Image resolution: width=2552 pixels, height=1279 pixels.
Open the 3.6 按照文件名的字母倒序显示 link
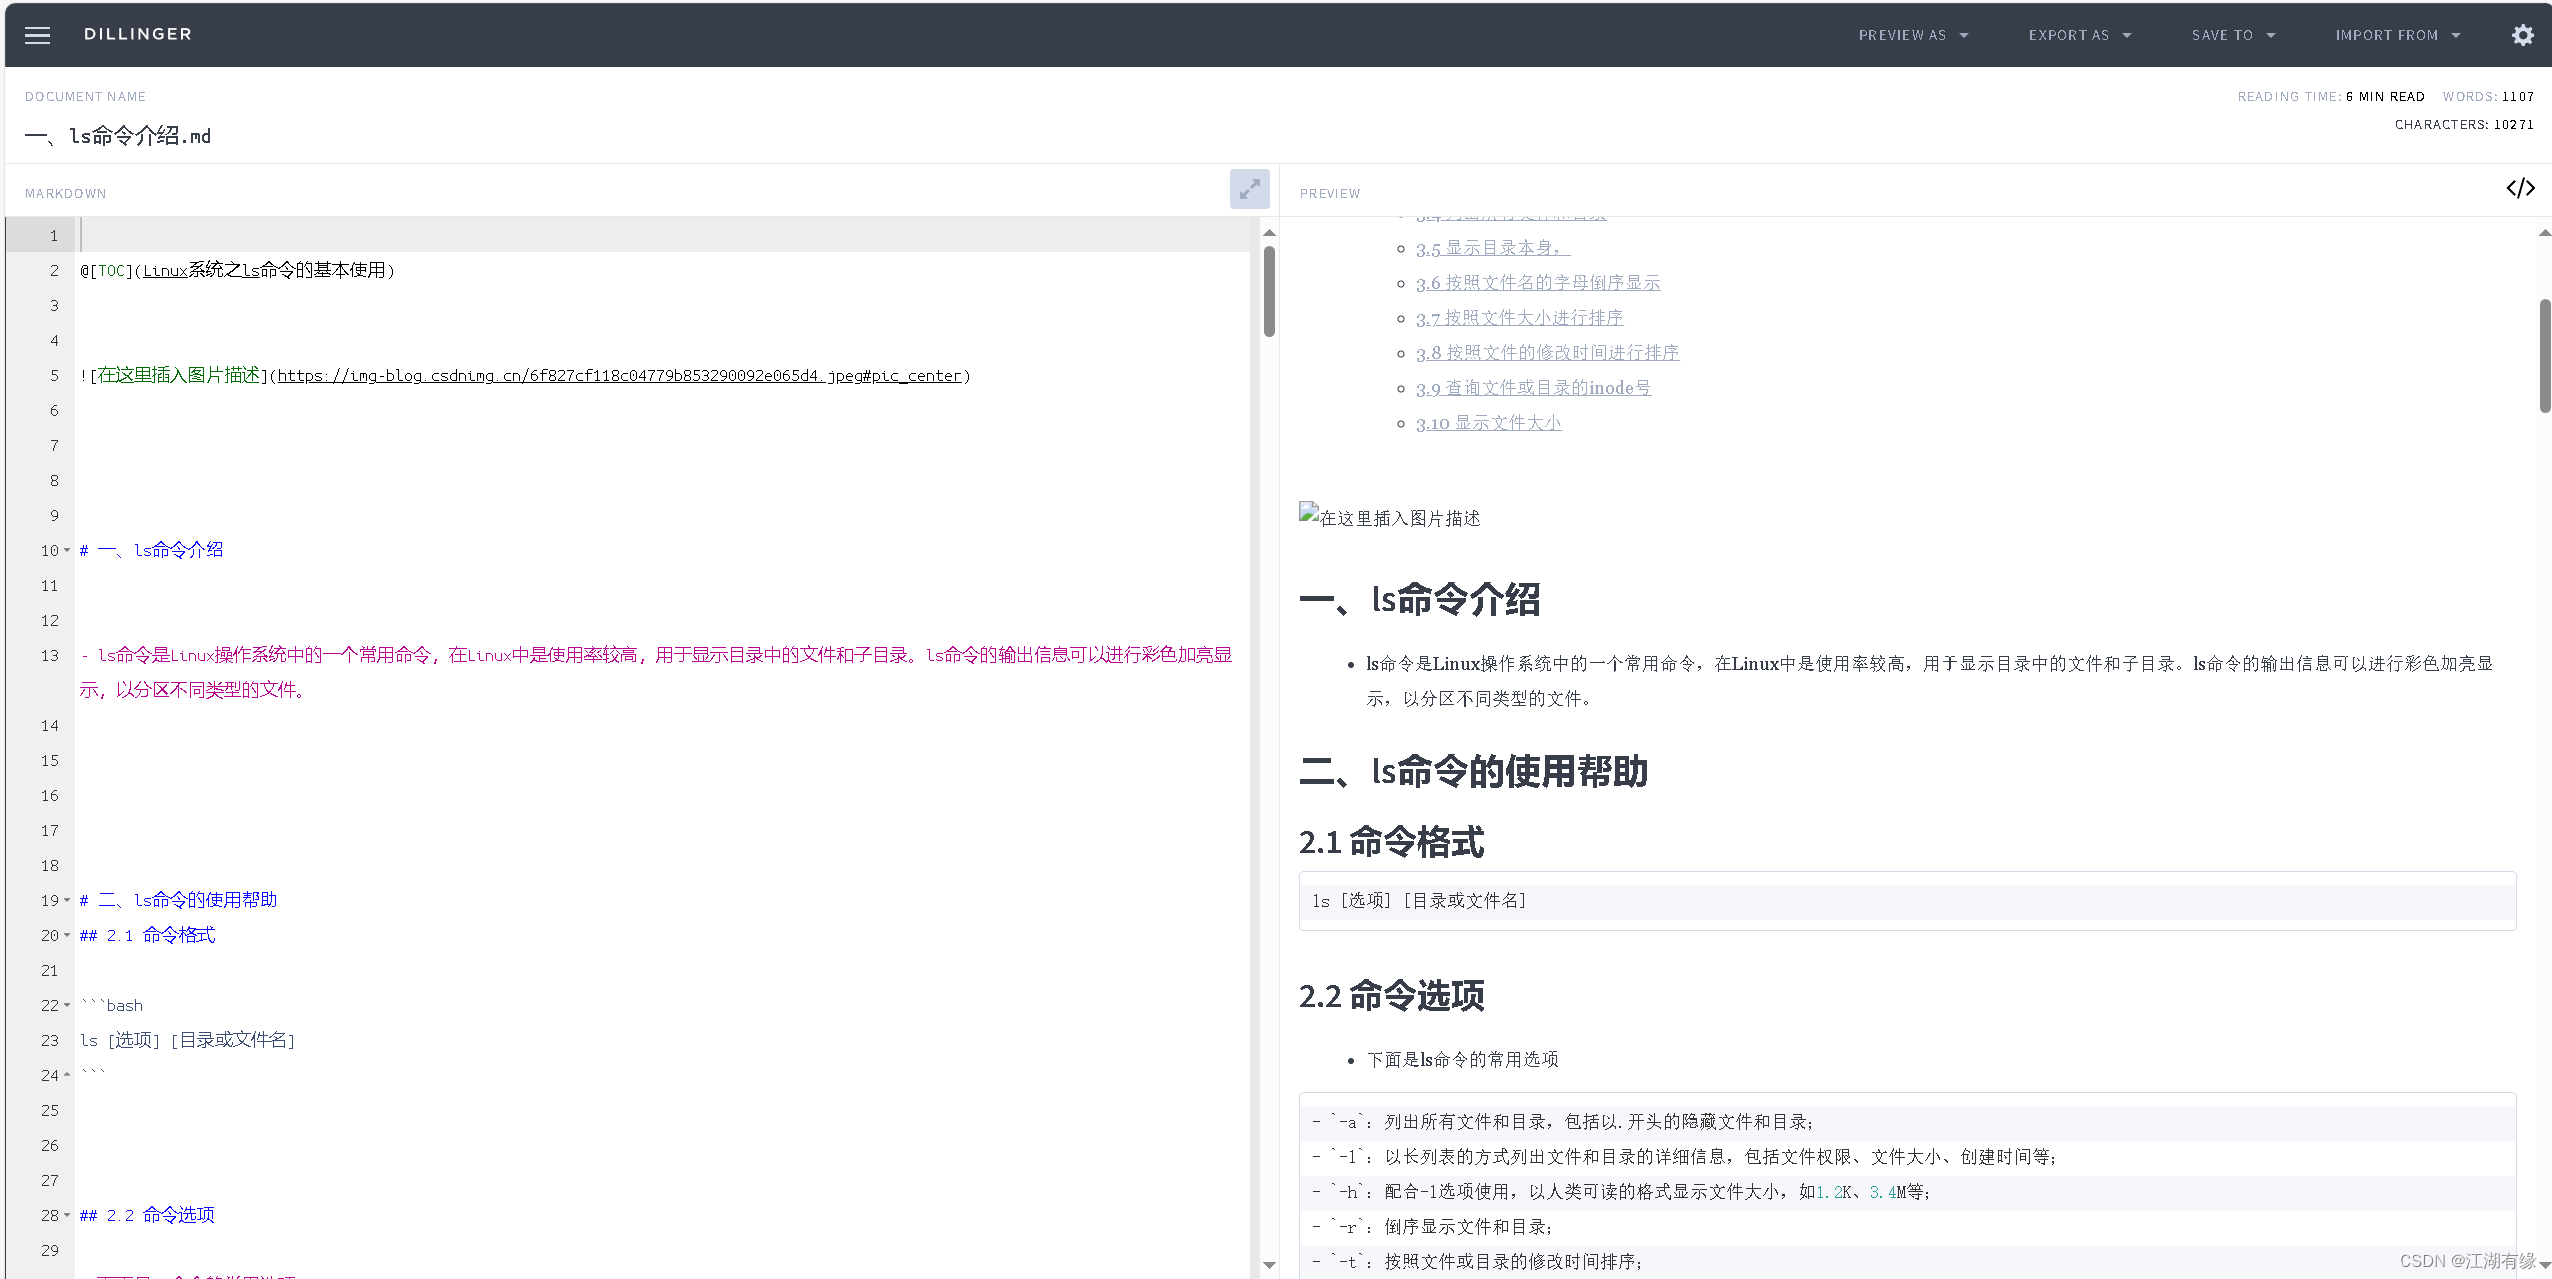point(1538,283)
